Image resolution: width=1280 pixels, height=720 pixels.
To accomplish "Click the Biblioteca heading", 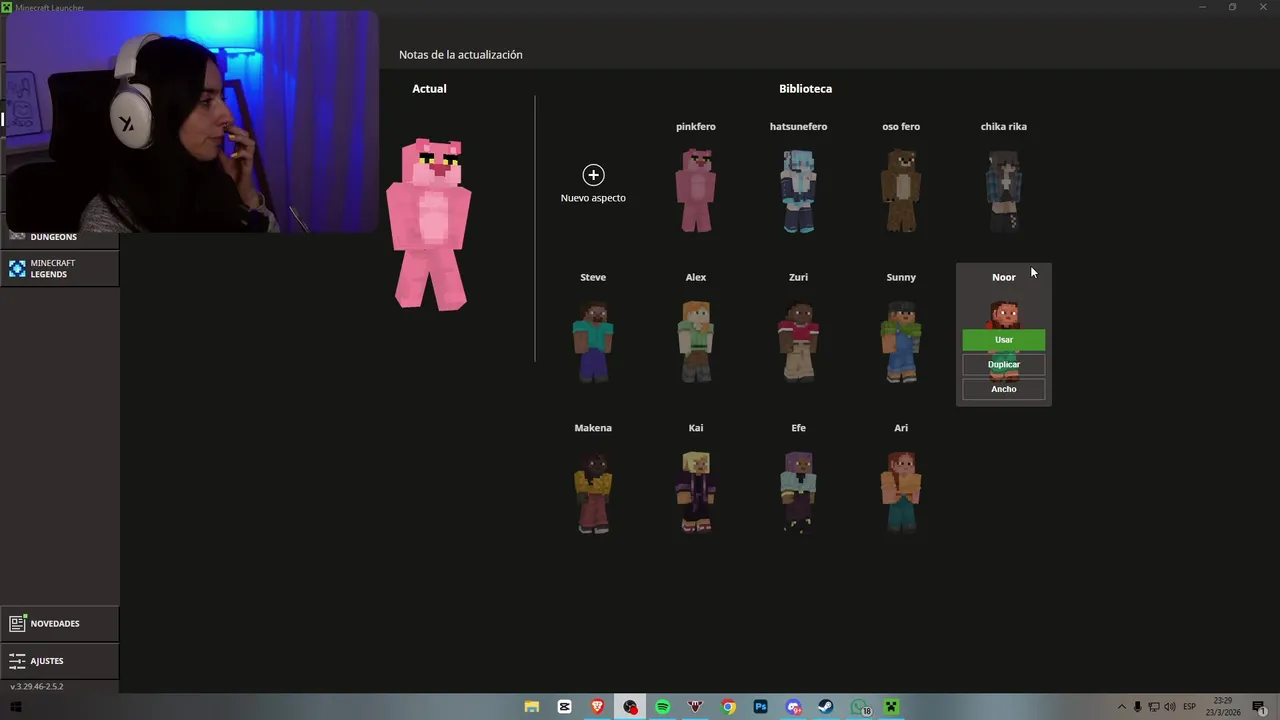I will (805, 89).
